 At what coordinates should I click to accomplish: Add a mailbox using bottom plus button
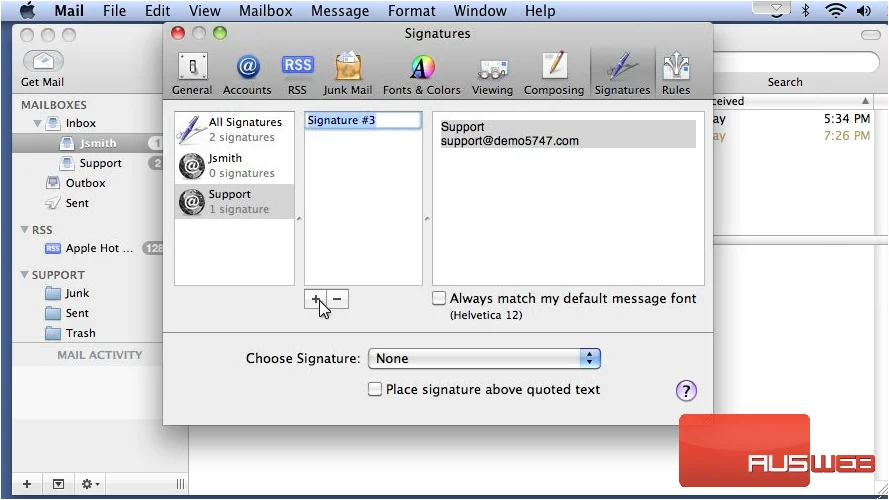(x=27, y=484)
